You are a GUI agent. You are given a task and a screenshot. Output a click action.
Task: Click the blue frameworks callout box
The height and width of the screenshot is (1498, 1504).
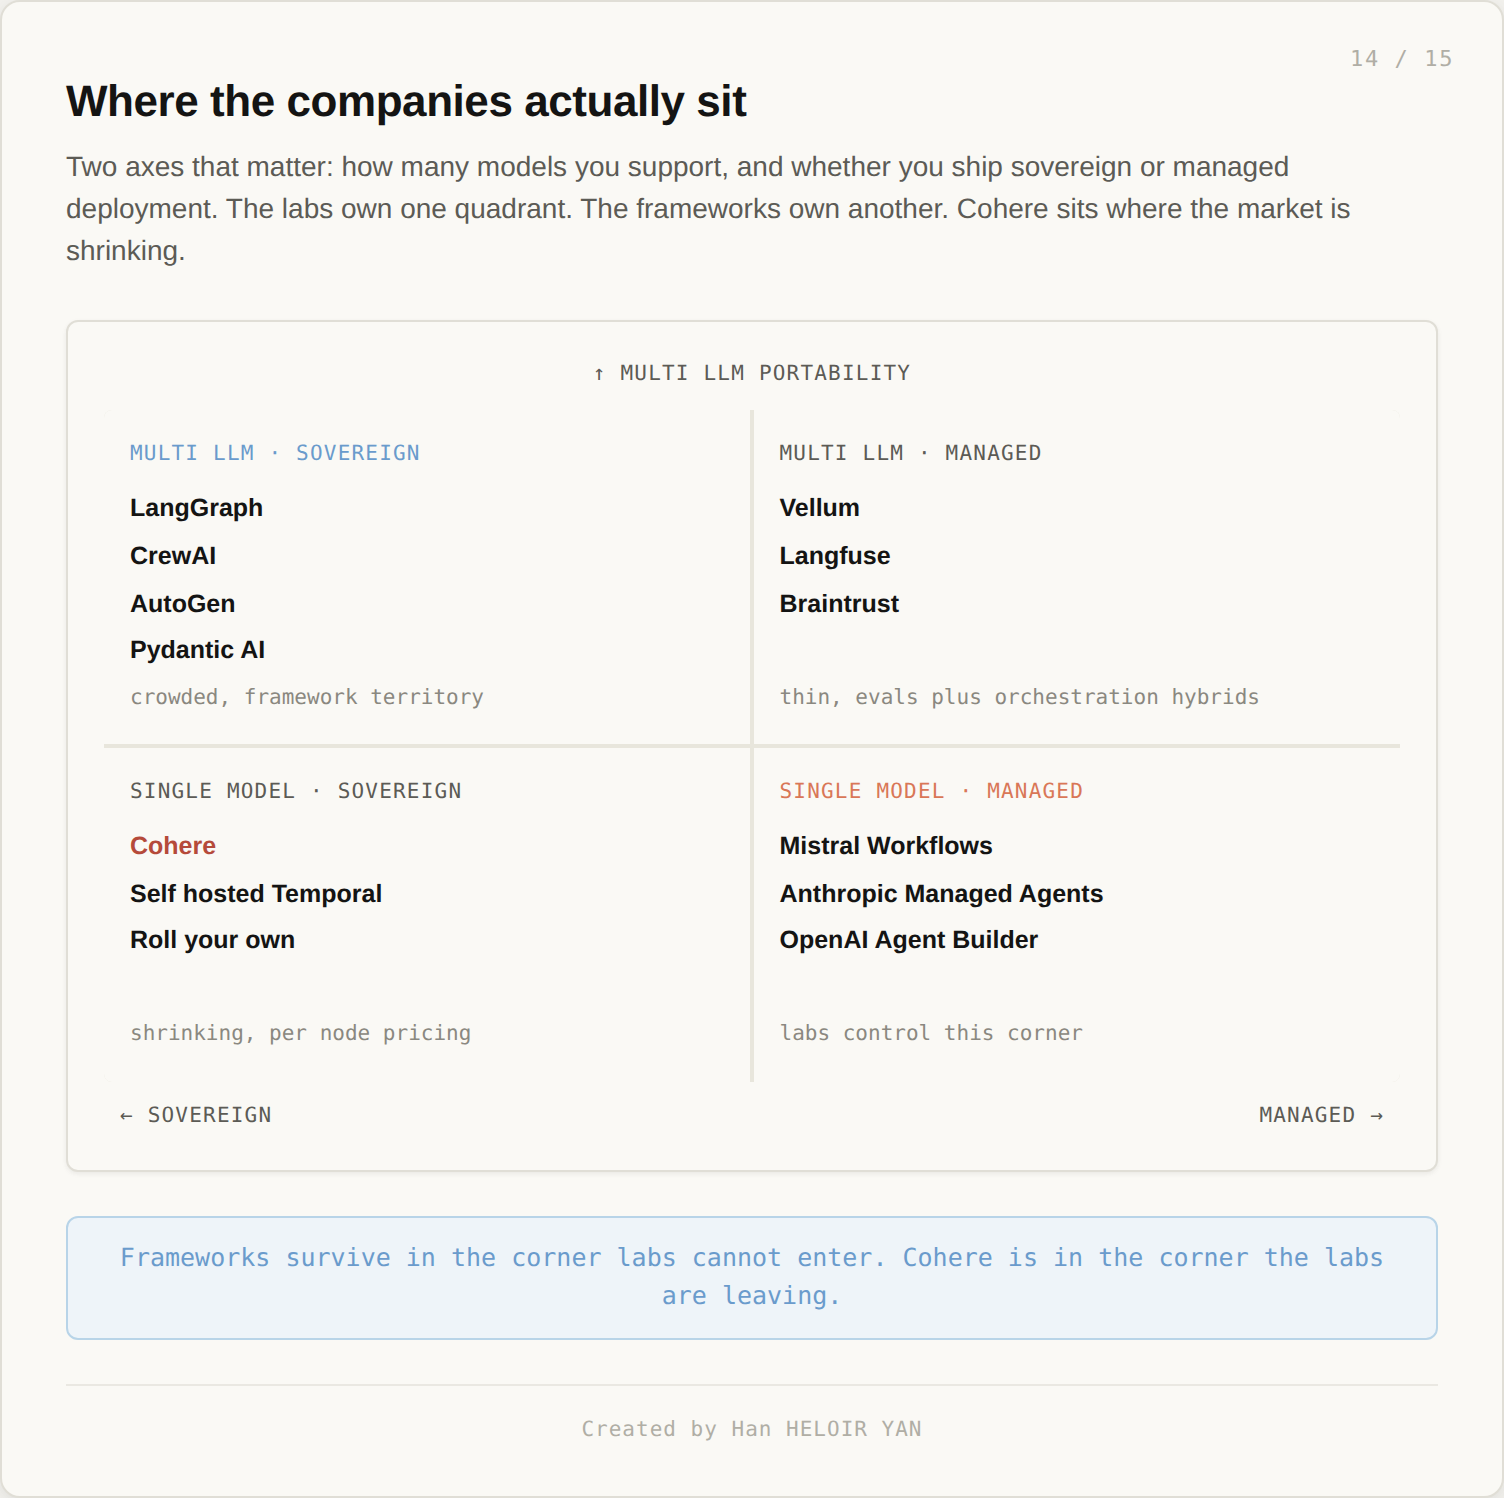[x=752, y=1278]
